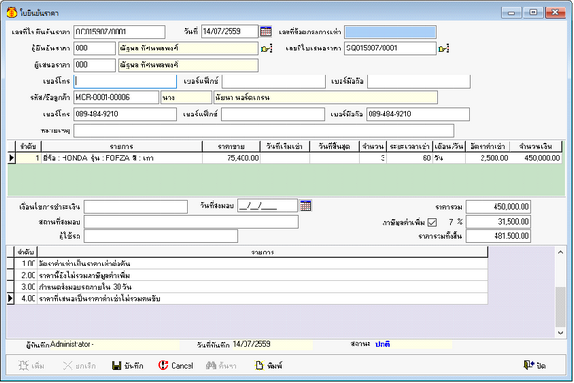Click the price confirmer code field 000
The image size is (574, 383).
tap(94, 48)
